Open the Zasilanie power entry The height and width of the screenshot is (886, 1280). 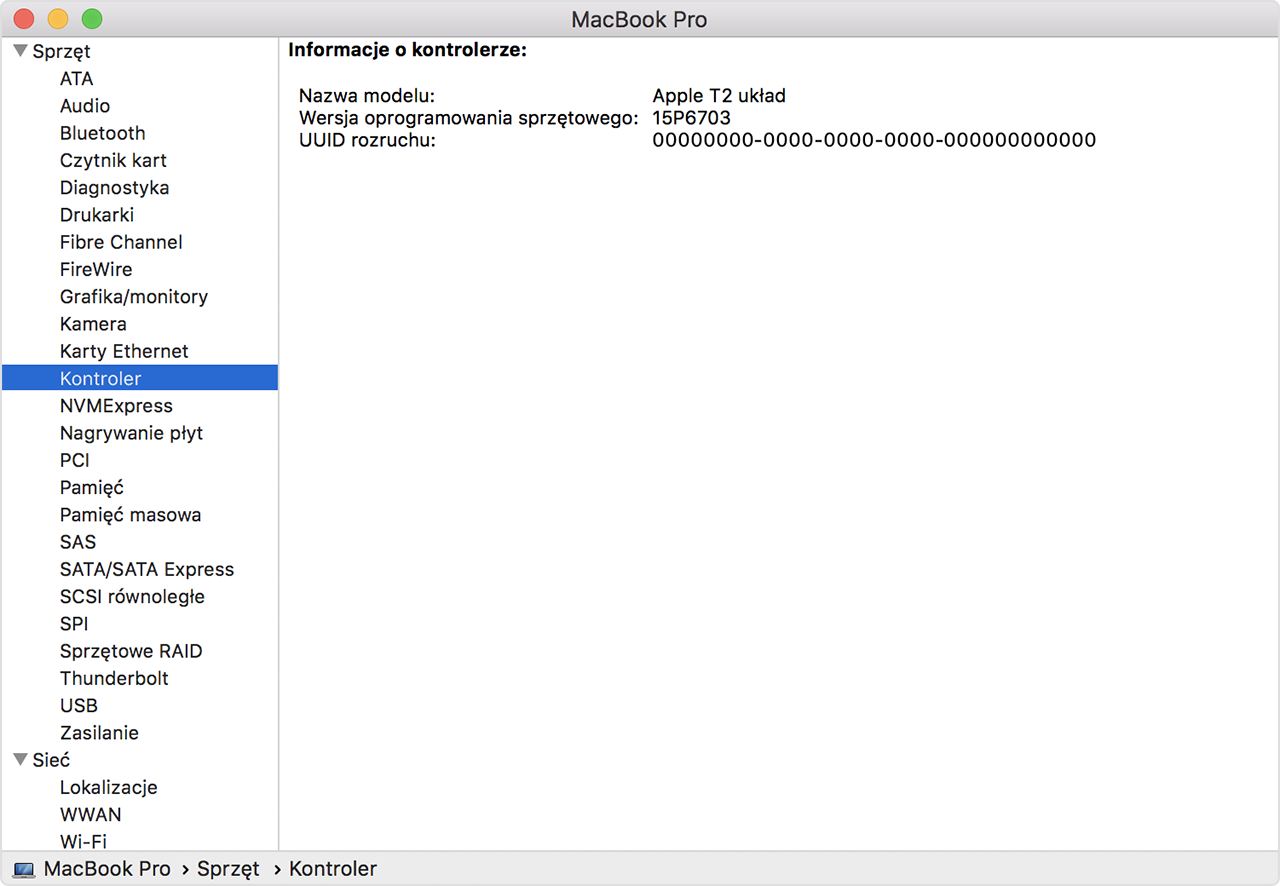[99, 733]
